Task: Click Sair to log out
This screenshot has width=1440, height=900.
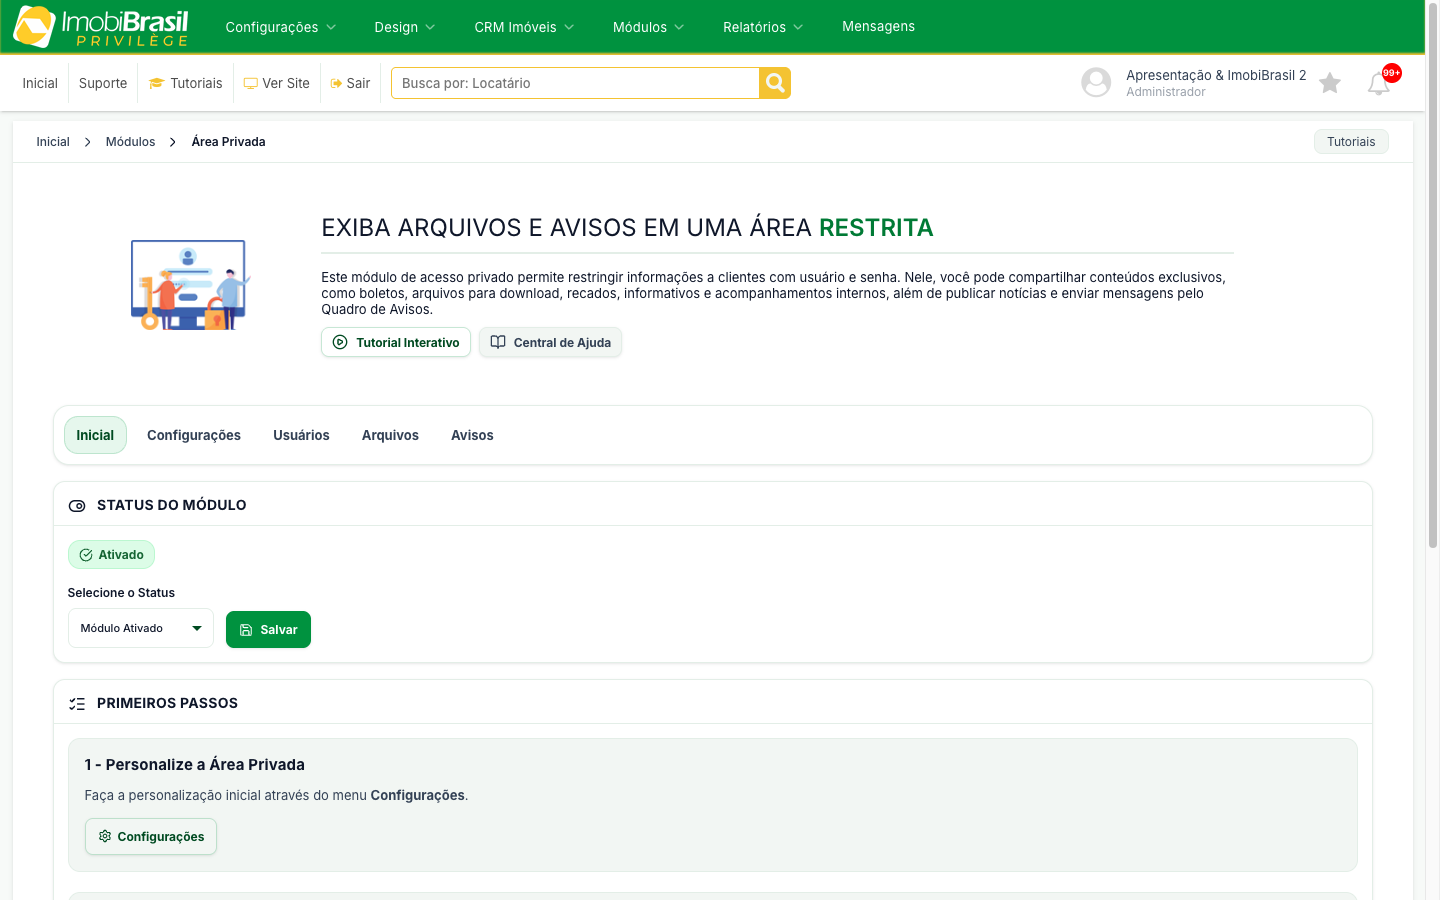Action: point(351,83)
